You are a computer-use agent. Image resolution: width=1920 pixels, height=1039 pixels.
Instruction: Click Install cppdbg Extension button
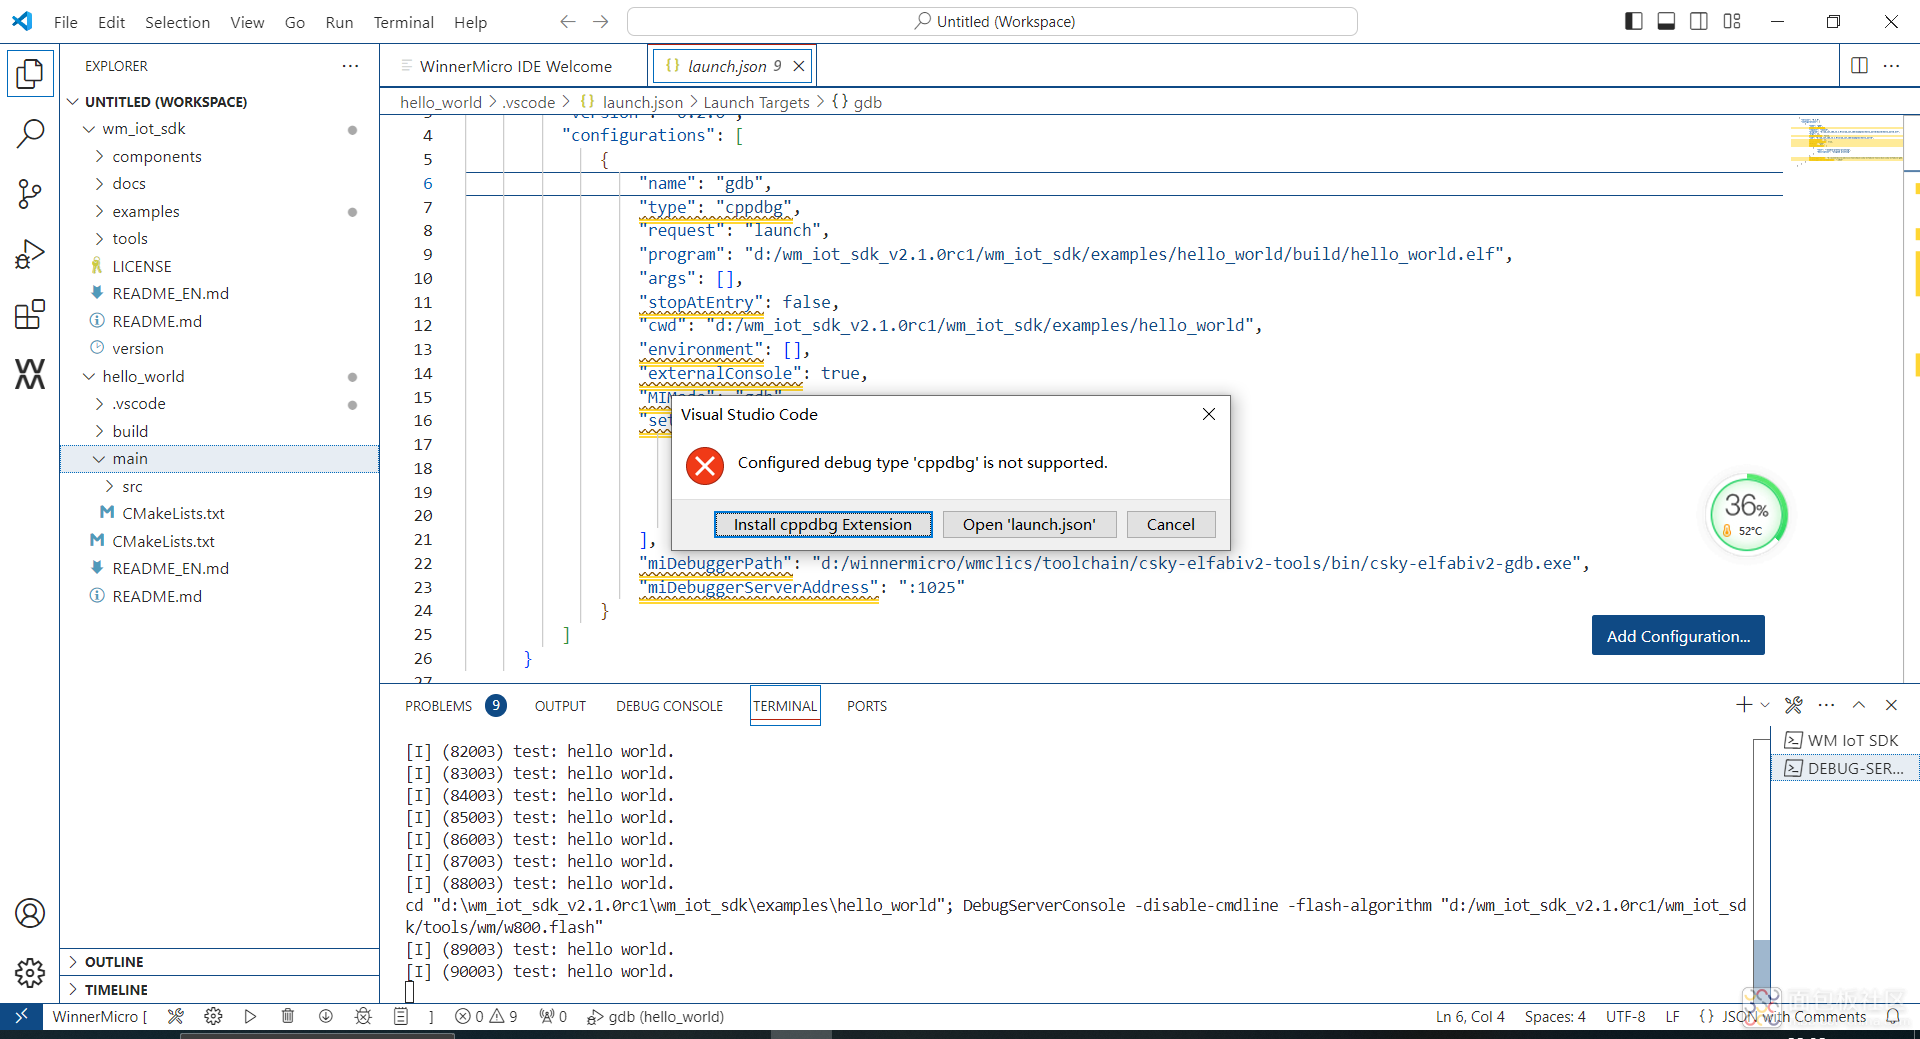coord(823,524)
